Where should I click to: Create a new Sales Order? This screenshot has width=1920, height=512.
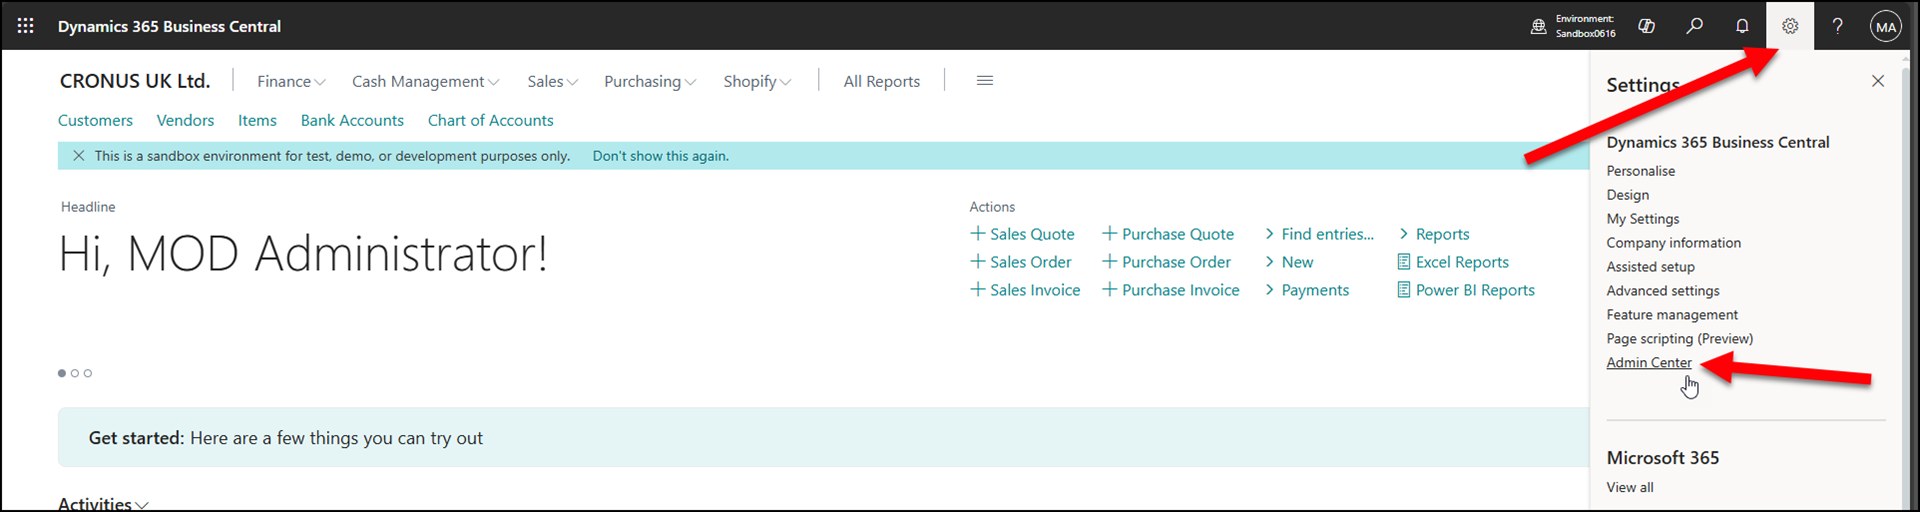point(1021,262)
